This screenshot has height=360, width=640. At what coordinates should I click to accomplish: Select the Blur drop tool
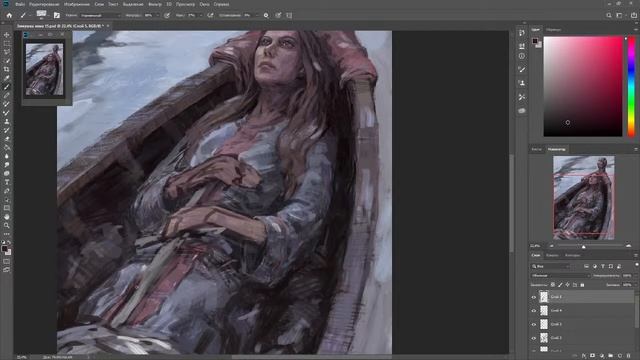coord(7,156)
